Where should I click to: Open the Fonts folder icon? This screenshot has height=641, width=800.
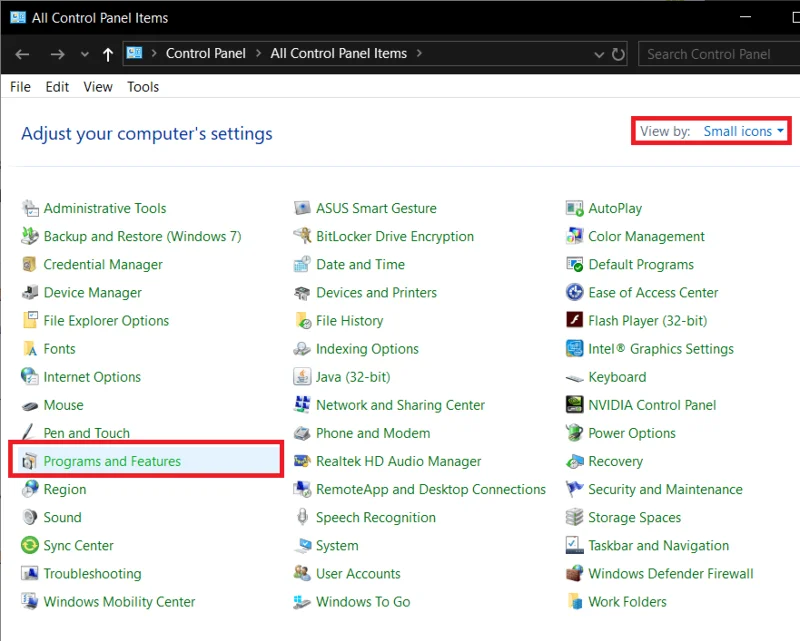[30, 349]
